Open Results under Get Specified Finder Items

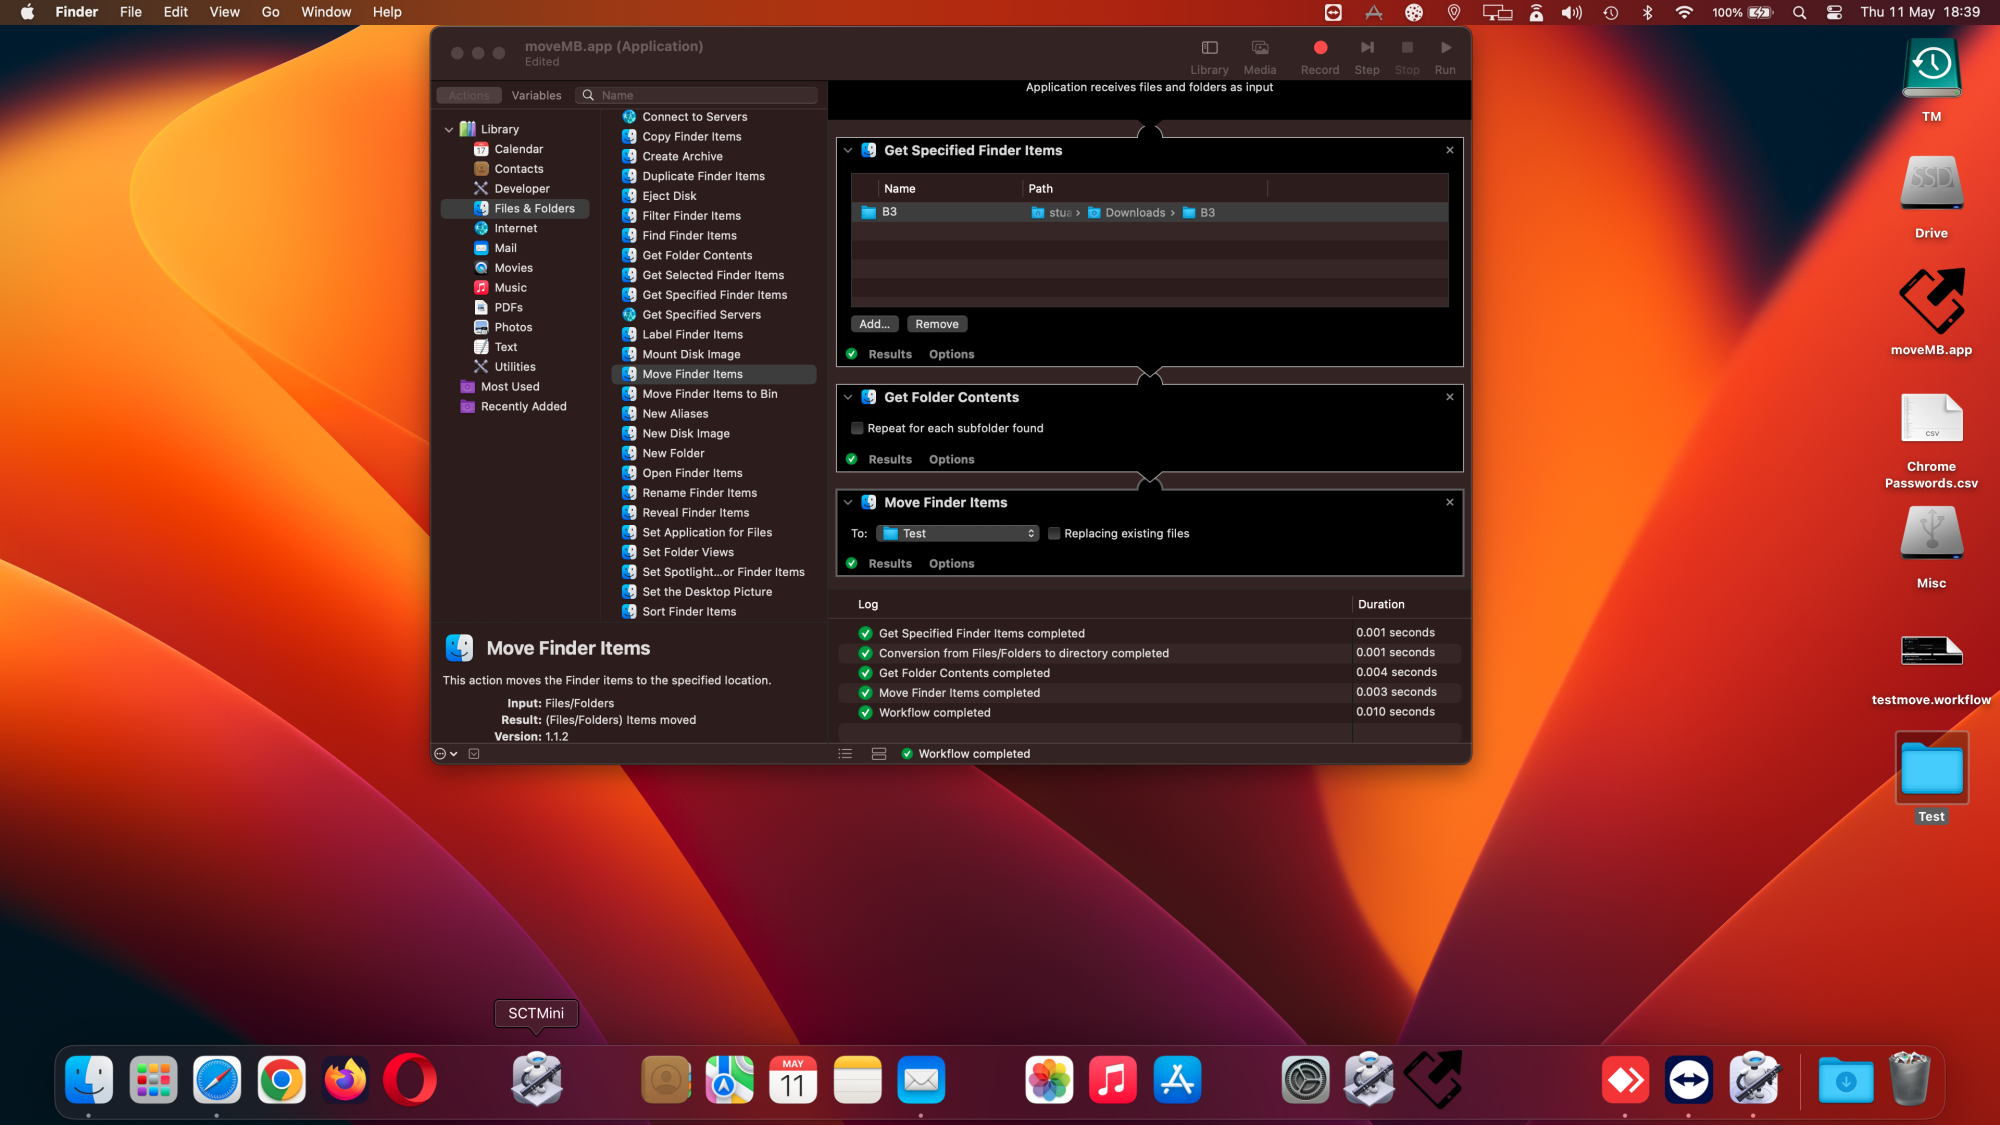(x=890, y=355)
